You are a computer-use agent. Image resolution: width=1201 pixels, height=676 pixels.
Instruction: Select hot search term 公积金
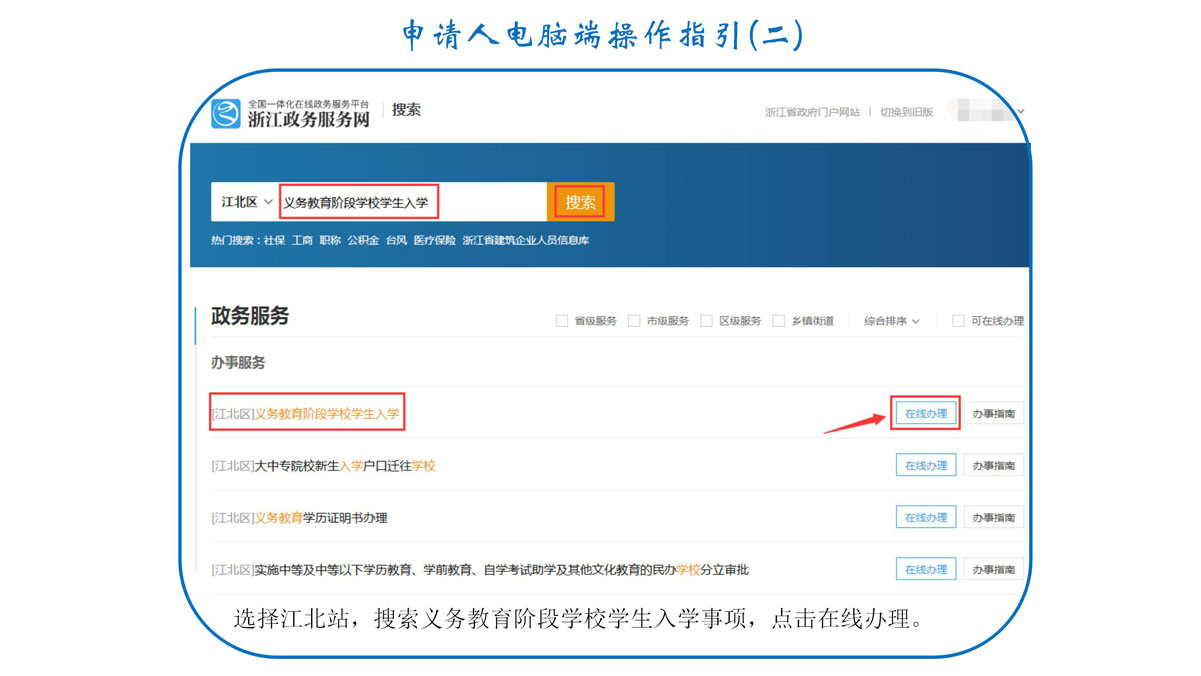coord(363,241)
